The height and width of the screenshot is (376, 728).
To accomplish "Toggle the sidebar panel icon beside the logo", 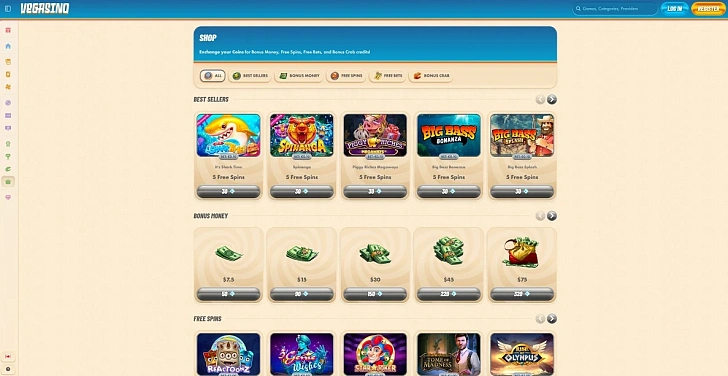I will 8,8.
